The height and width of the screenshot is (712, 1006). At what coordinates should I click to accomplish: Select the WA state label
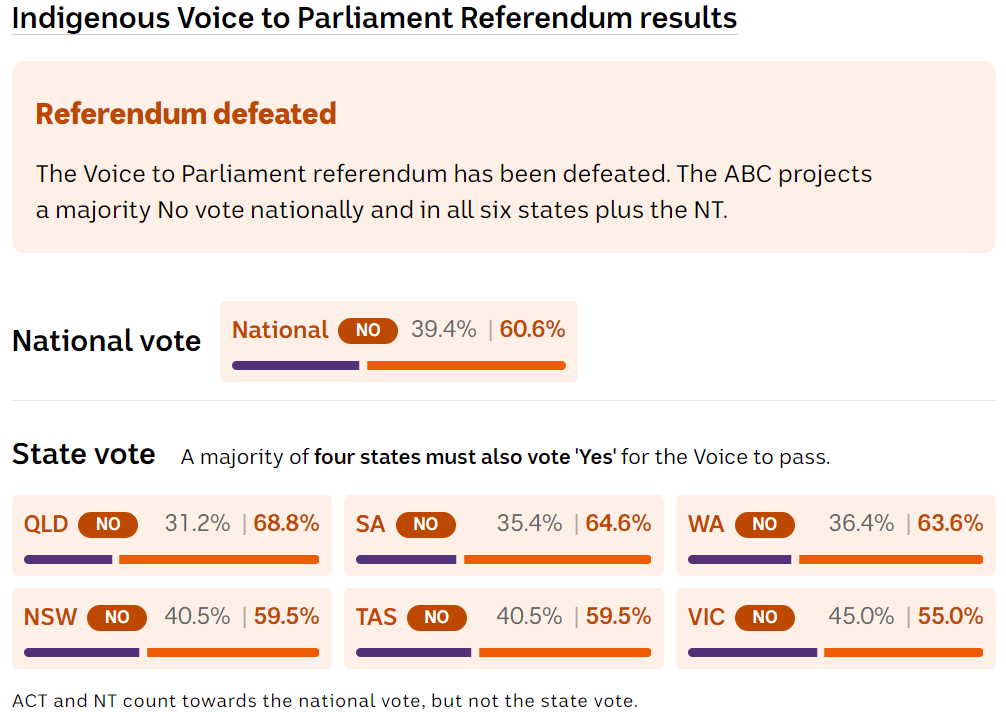[706, 524]
